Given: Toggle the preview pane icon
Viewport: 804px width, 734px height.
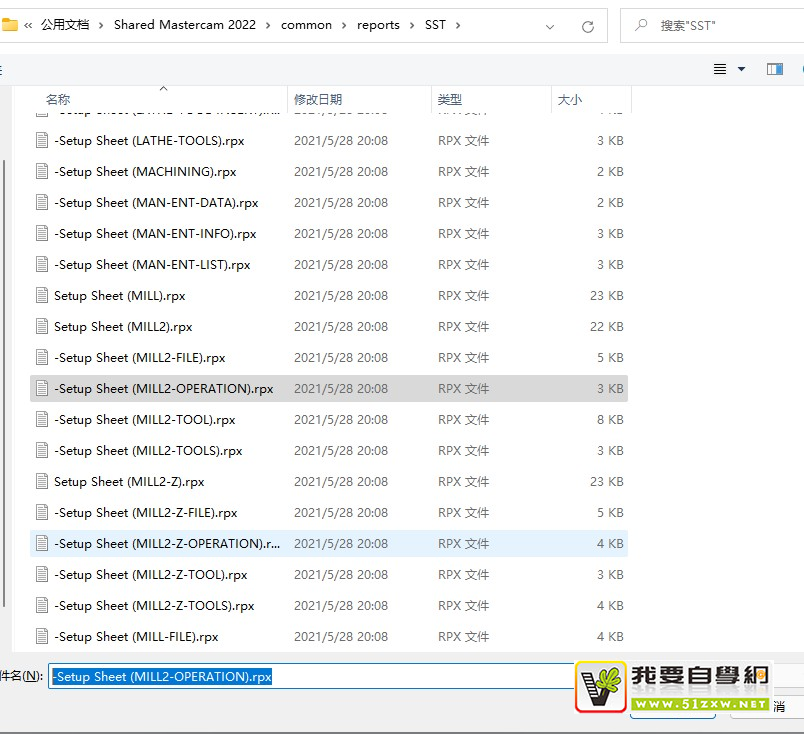Looking at the screenshot, I should (x=774, y=69).
